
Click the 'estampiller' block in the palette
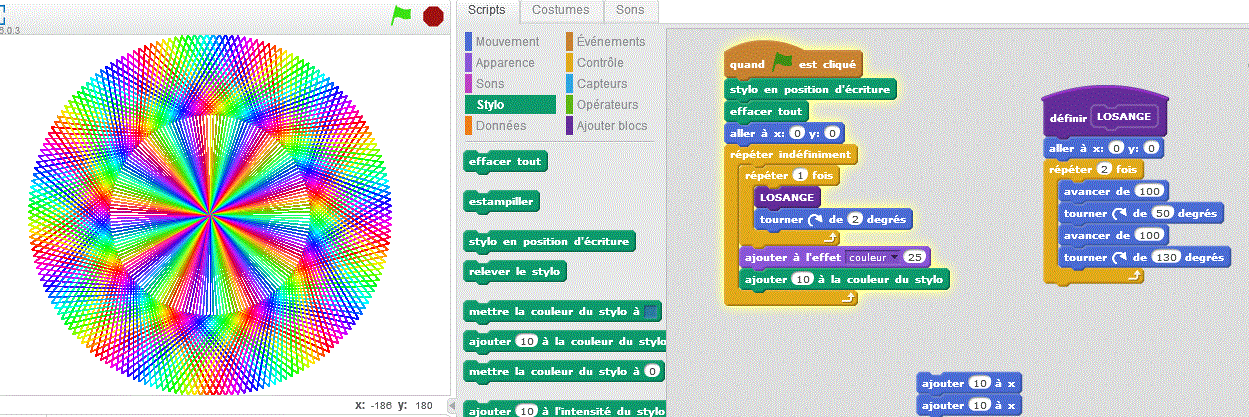[502, 201]
